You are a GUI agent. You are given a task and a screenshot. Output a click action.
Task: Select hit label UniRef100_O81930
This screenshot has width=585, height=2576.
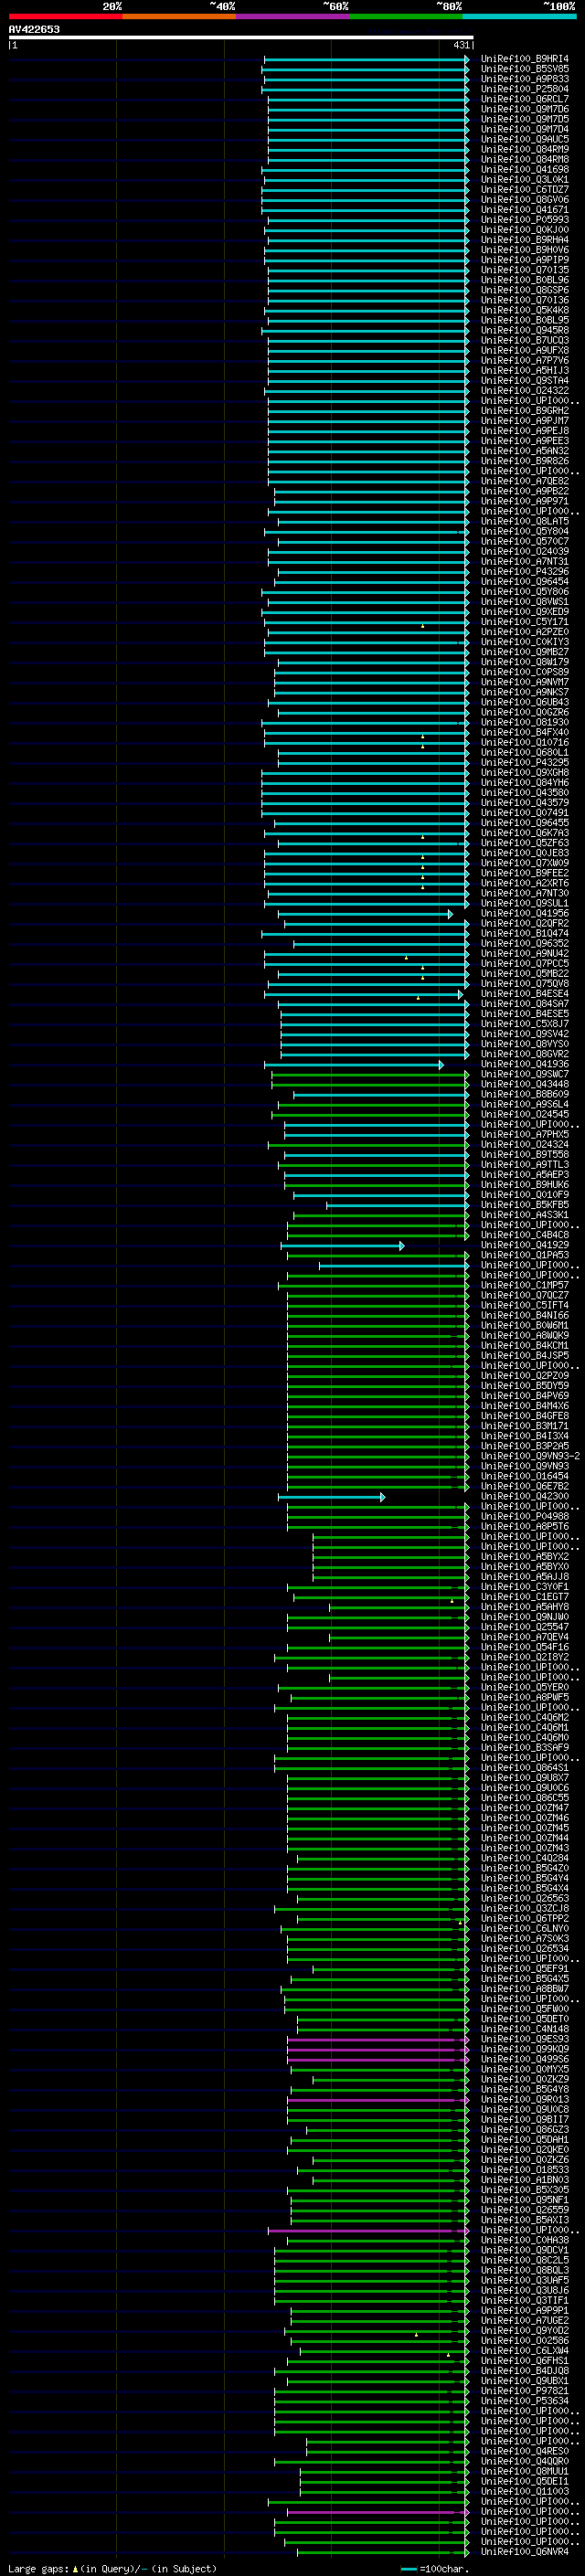pos(524,722)
